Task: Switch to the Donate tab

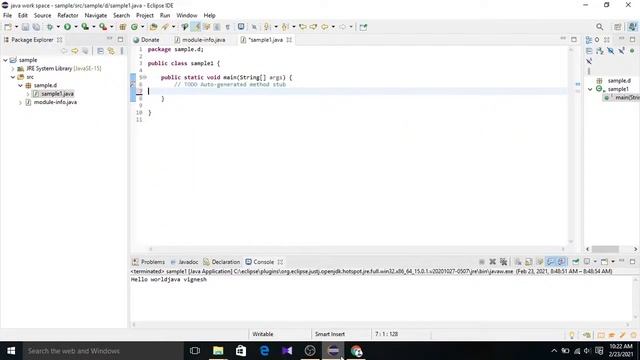Action: click(146, 40)
